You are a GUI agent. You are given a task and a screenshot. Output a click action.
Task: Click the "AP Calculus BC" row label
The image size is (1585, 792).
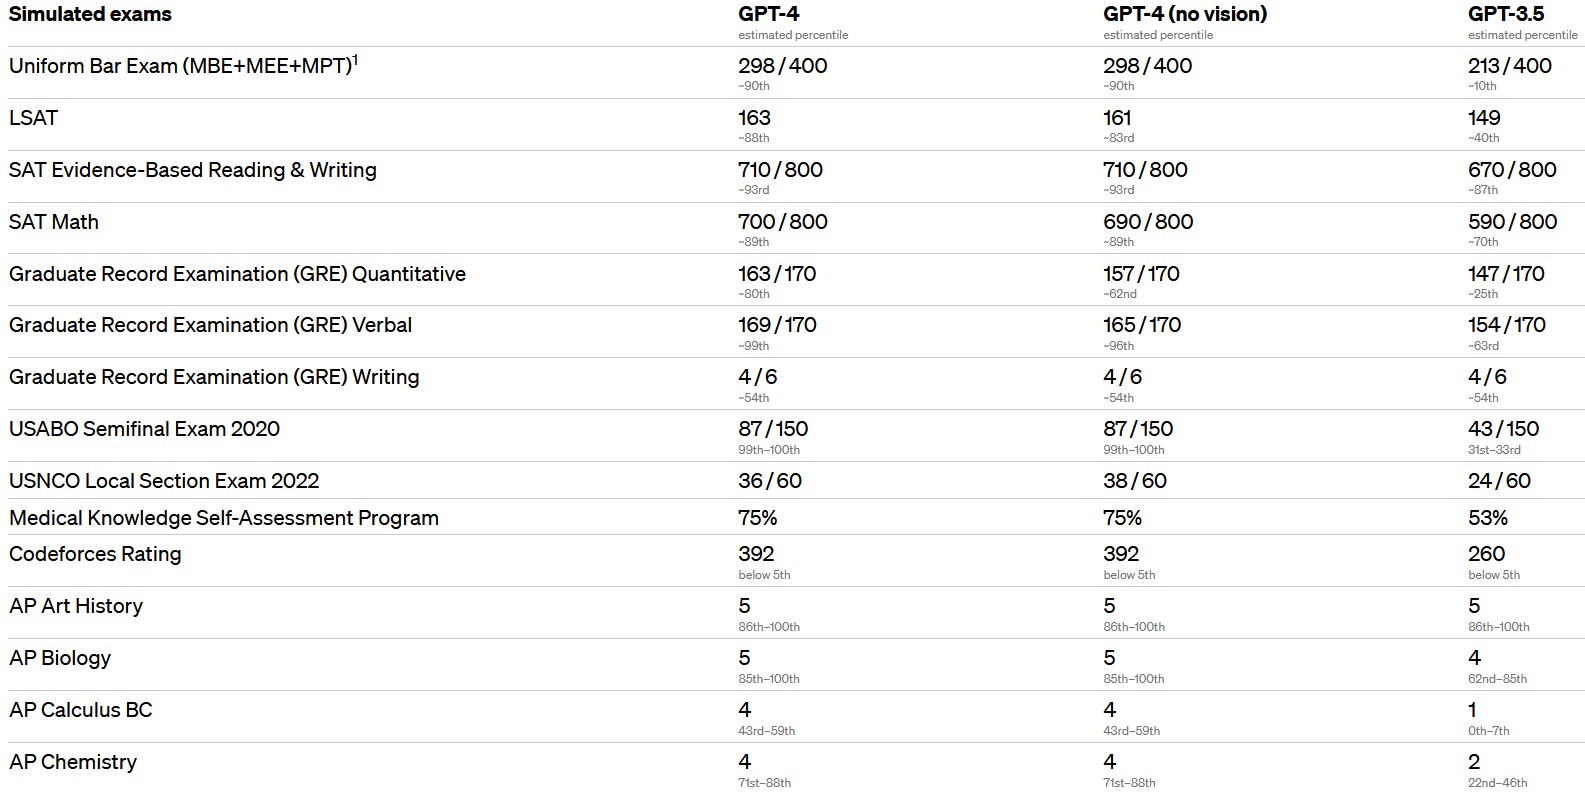click(x=81, y=710)
